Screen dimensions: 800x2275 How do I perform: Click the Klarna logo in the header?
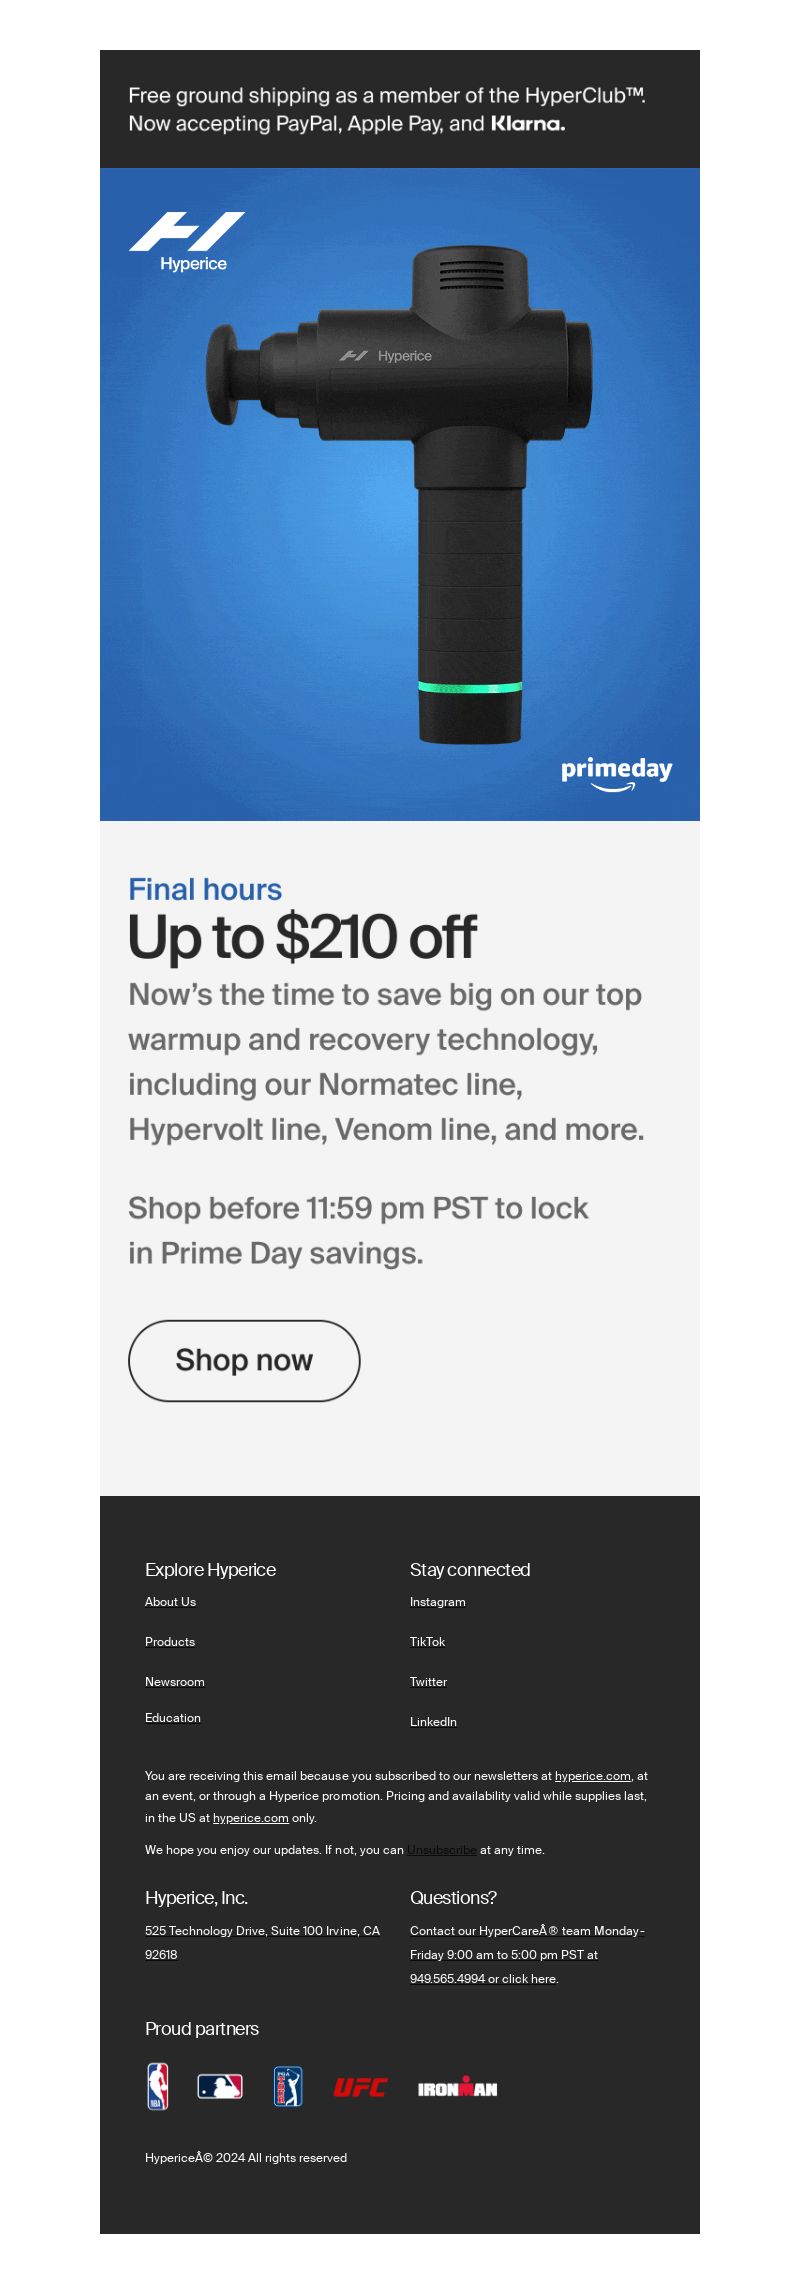pyautogui.click(x=528, y=124)
